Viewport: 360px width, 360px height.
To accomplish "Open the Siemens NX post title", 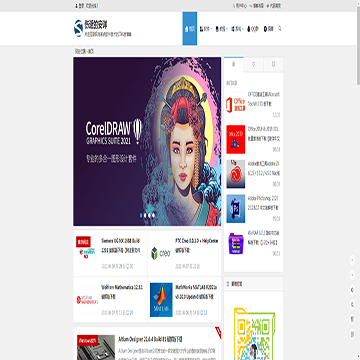I will click(121, 245).
